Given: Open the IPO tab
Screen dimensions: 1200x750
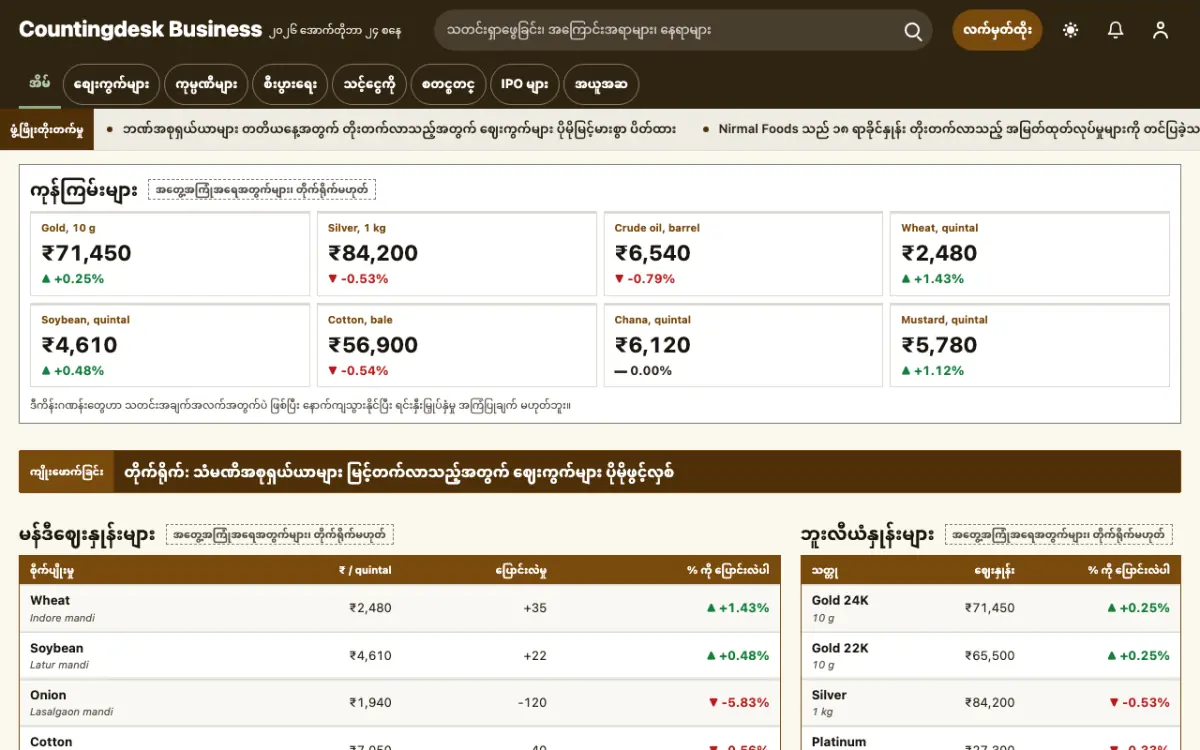Looking at the screenshot, I should pyautogui.click(x=525, y=85).
